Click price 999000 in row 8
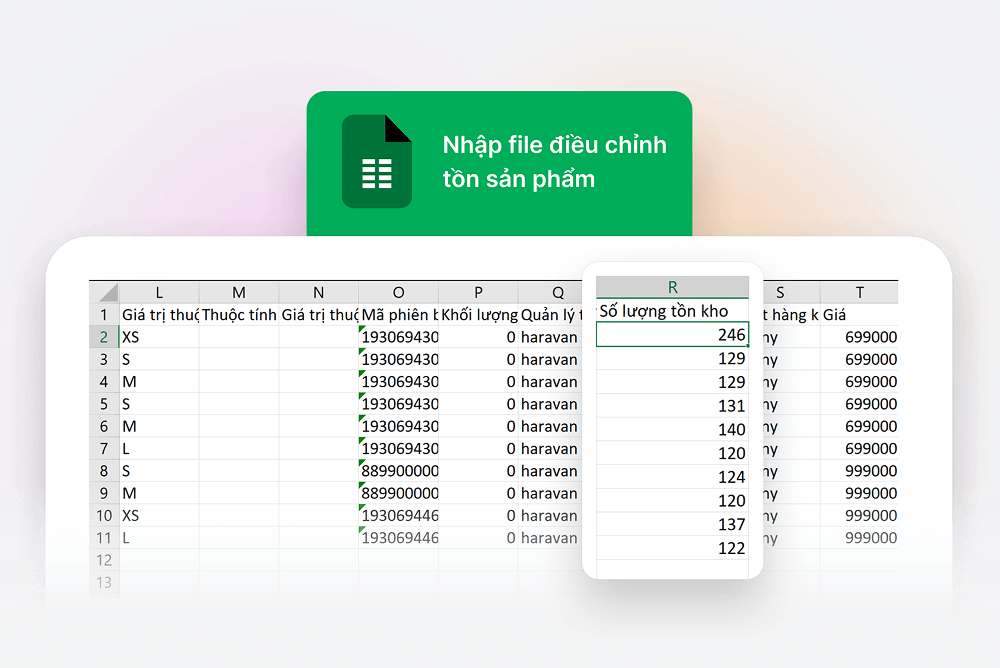Screen dimensions: 1000x668 [x=859, y=471]
